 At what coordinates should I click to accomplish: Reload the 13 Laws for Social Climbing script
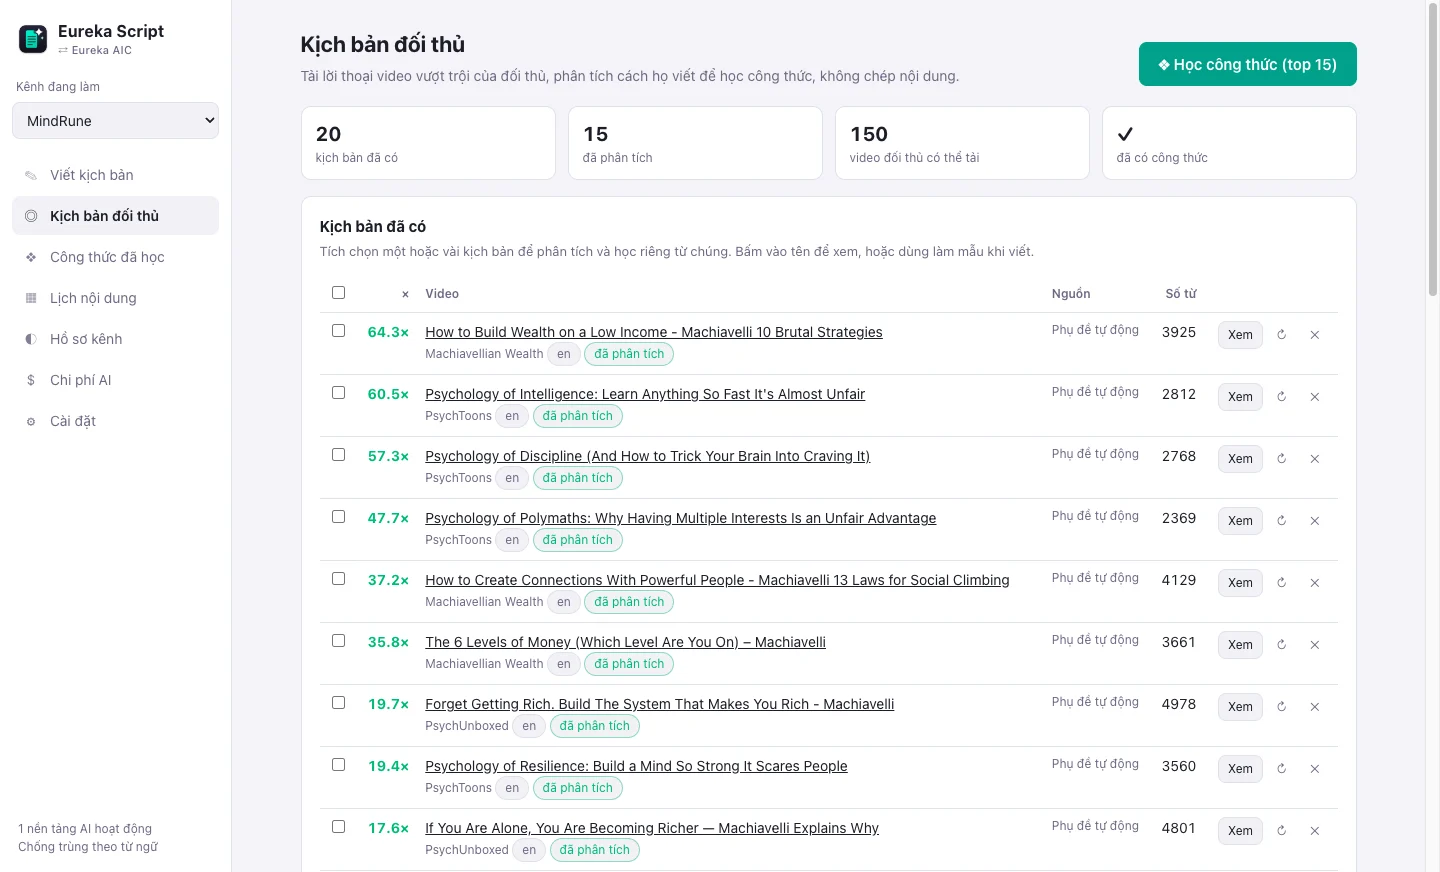[x=1281, y=583]
